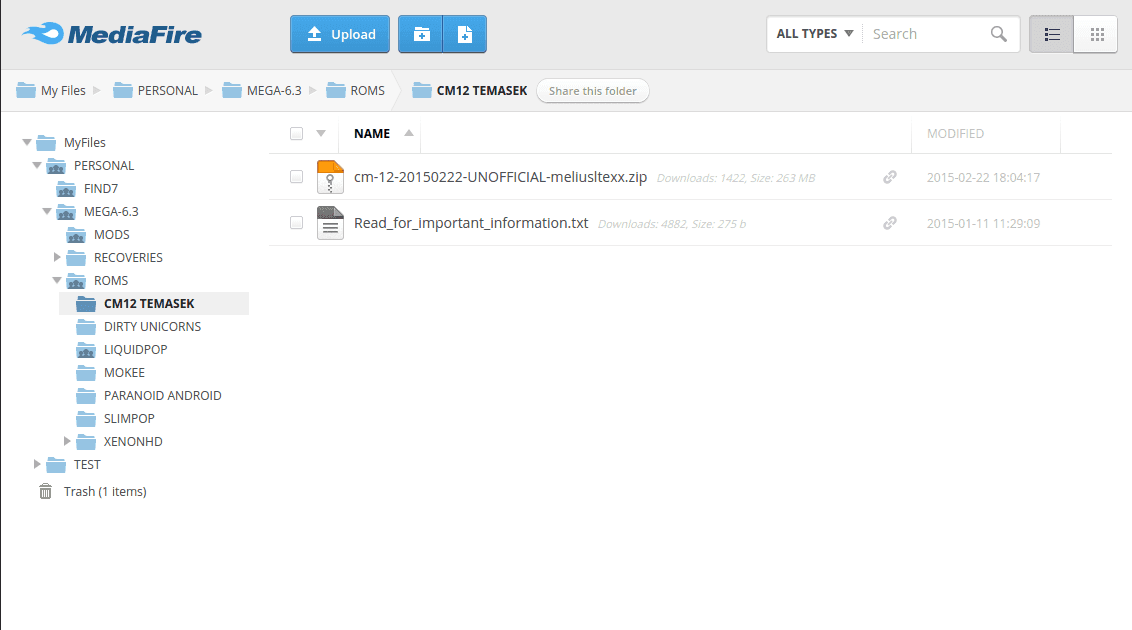Click the PARANOID ANDROID folder icon
1132x630 pixels.
point(86,396)
